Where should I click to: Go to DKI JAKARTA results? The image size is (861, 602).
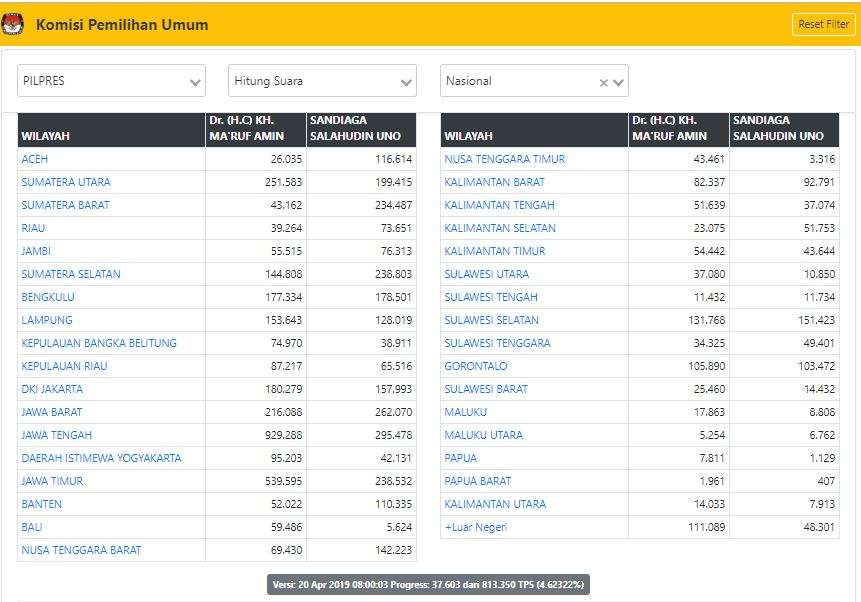(52, 389)
